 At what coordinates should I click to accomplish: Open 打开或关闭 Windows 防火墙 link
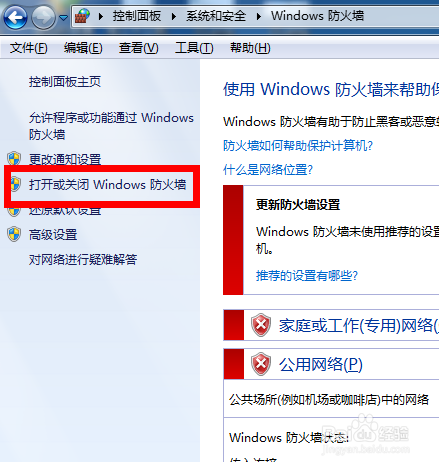(x=107, y=184)
